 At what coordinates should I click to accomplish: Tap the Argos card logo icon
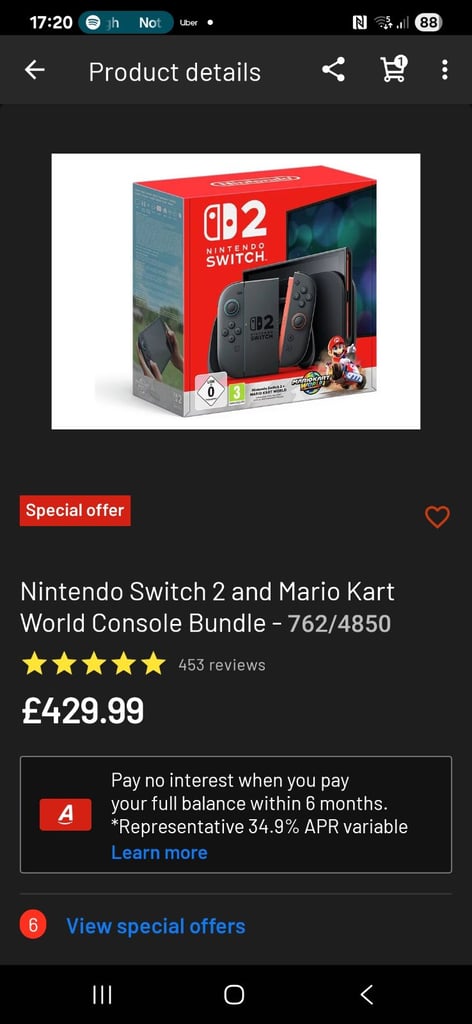65,814
